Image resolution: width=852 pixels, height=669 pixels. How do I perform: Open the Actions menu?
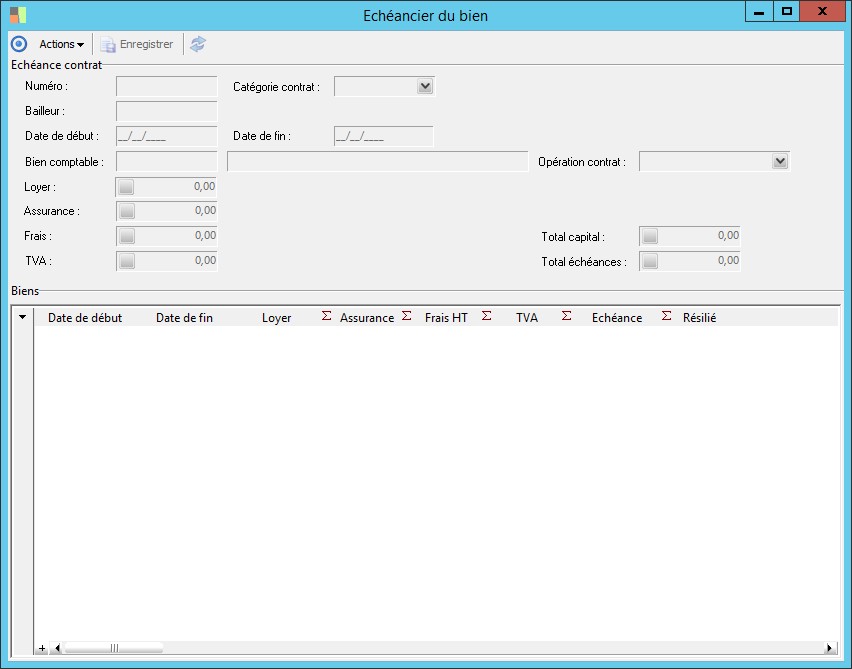coord(61,44)
